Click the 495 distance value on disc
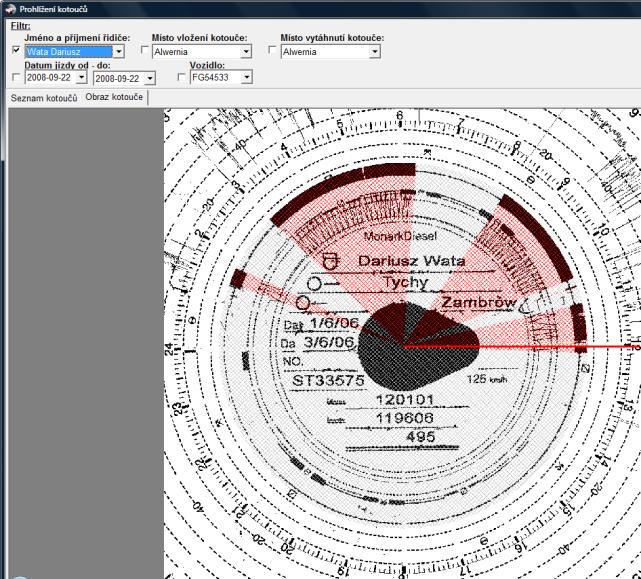The height and width of the screenshot is (579, 641). (421, 437)
